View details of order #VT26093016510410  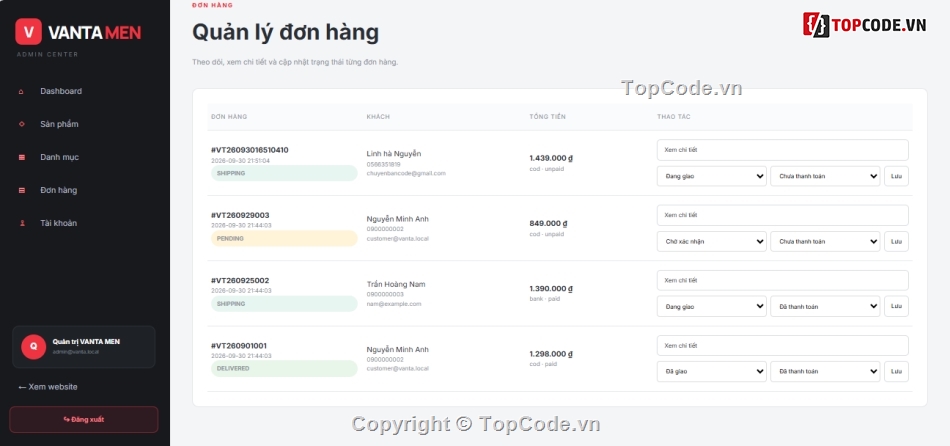tap(783, 150)
